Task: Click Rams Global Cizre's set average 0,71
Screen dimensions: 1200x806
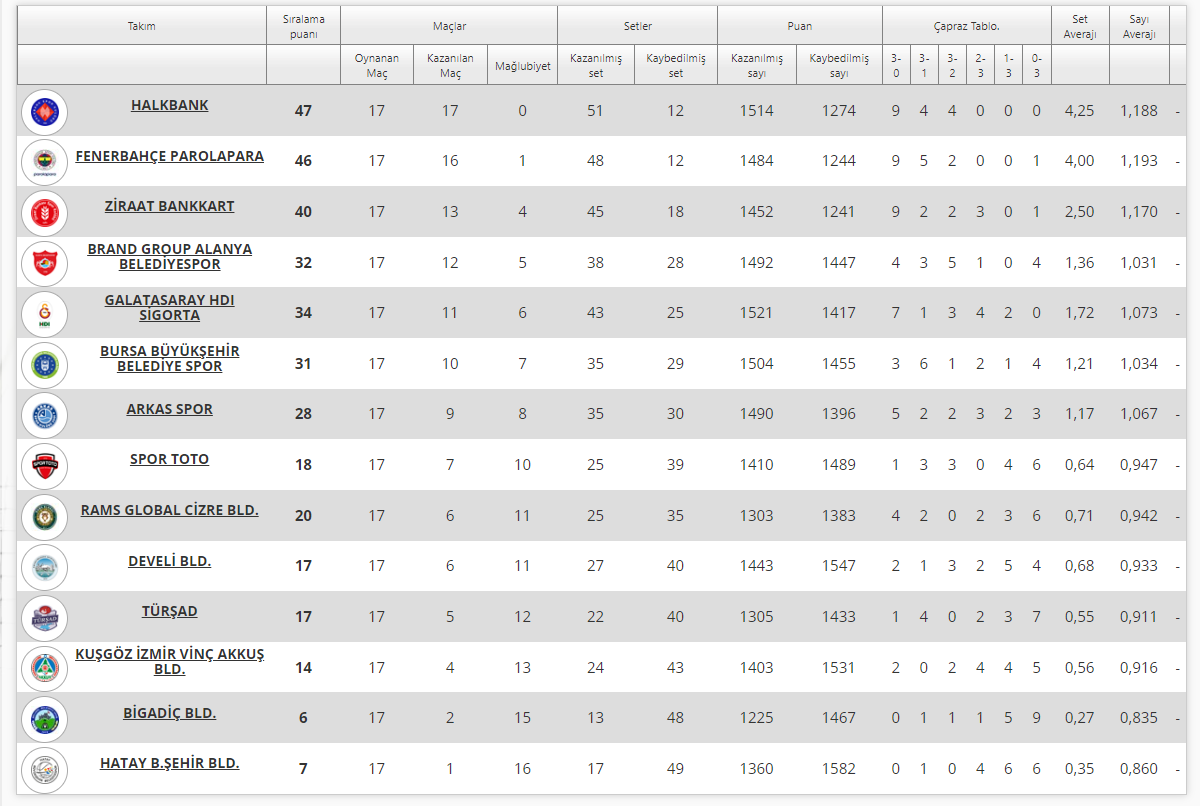Action: (x=1080, y=516)
